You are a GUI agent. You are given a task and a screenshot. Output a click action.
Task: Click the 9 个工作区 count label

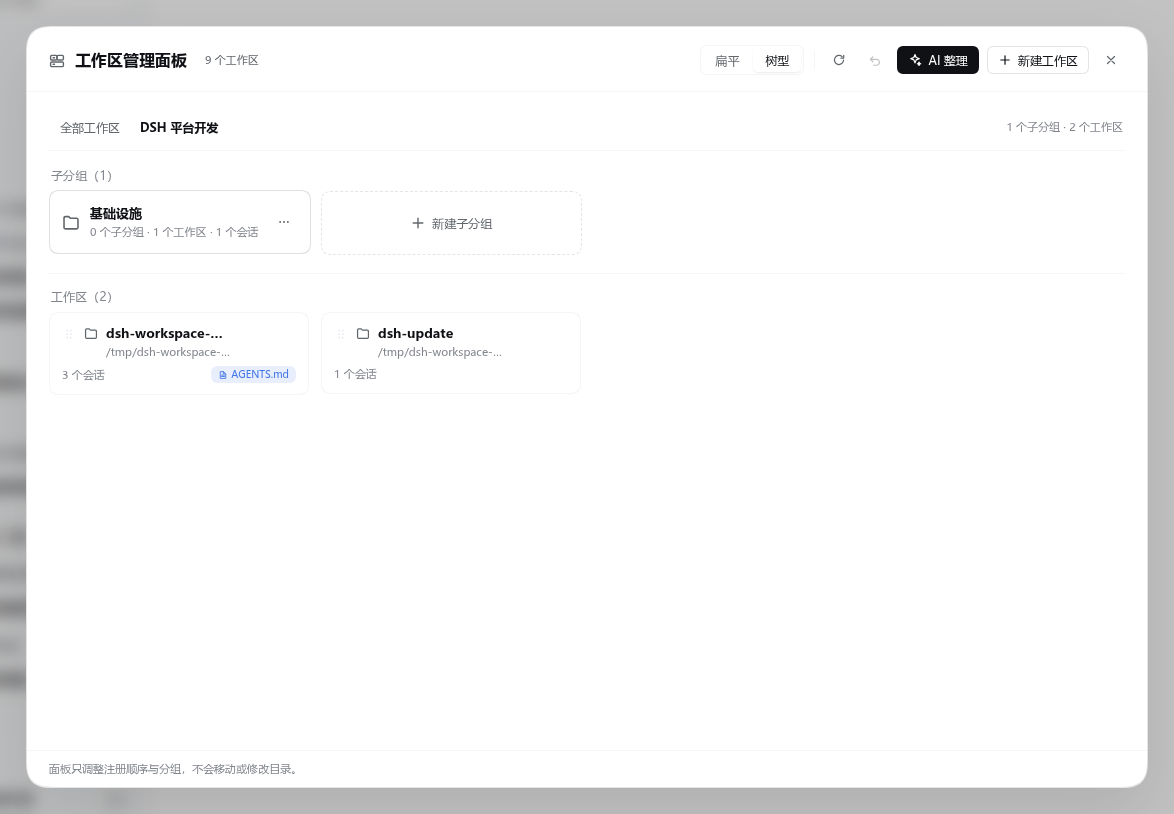click(x=231, y=60)
